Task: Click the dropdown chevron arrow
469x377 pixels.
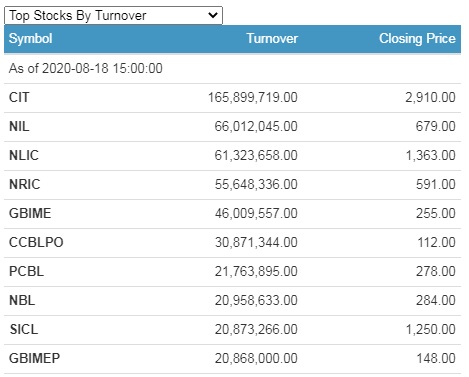Action: pyautogui.click(x=213, y=15)
